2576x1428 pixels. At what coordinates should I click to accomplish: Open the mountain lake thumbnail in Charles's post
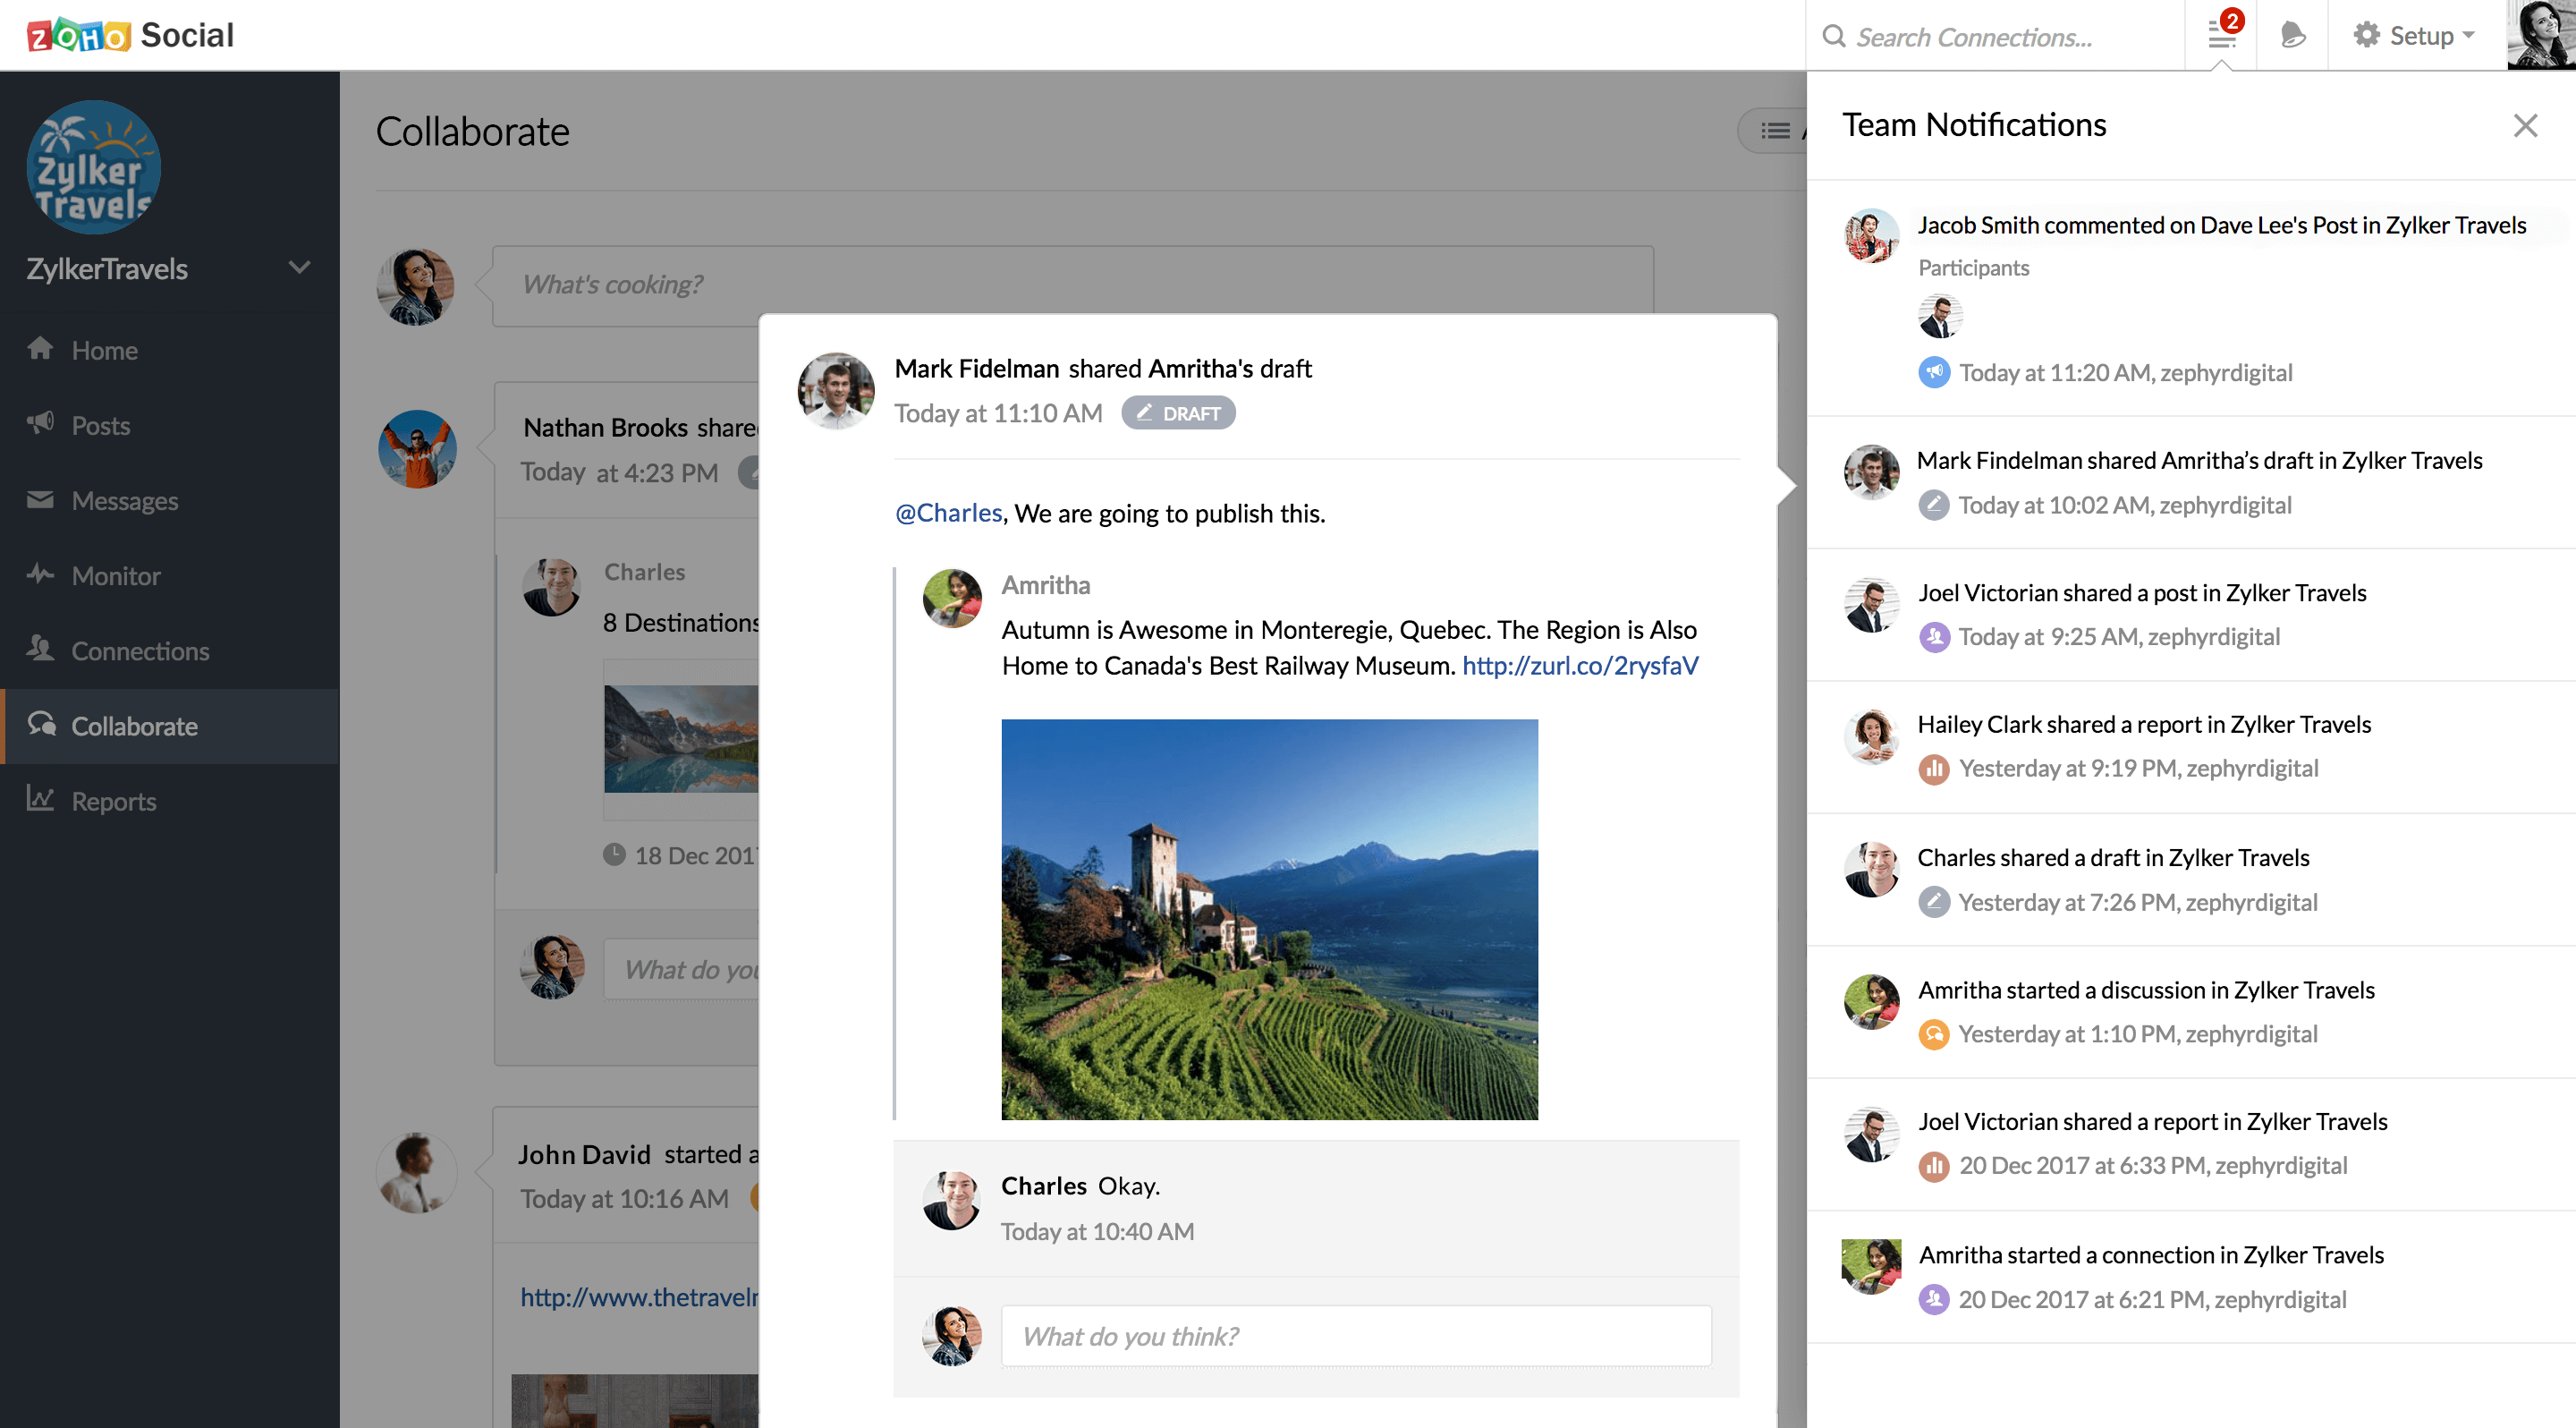(681, 738)
